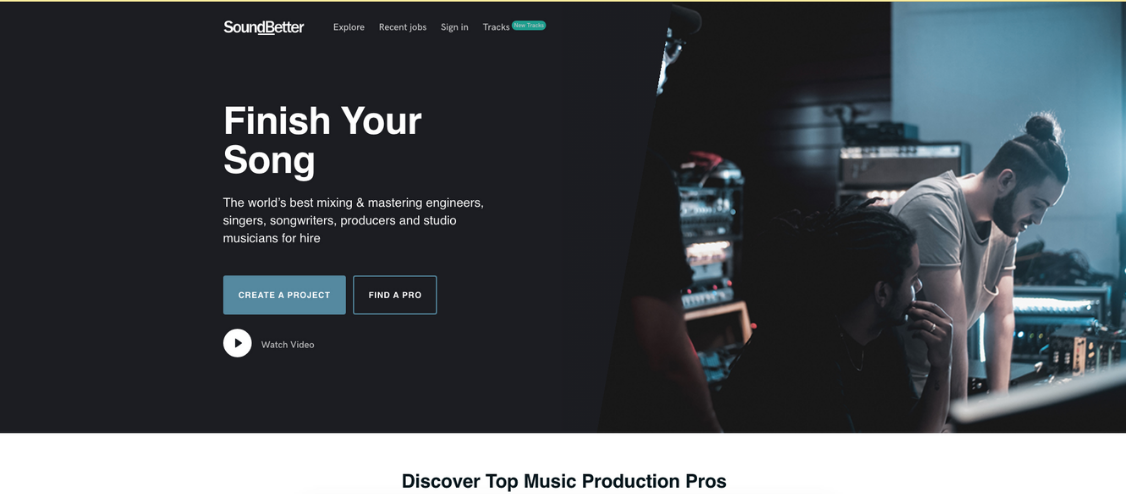Go to Recent jobs
Image resolution: width=1126 pixels, height=494 pixels.
pyautogui.click(x=403, y=27)
